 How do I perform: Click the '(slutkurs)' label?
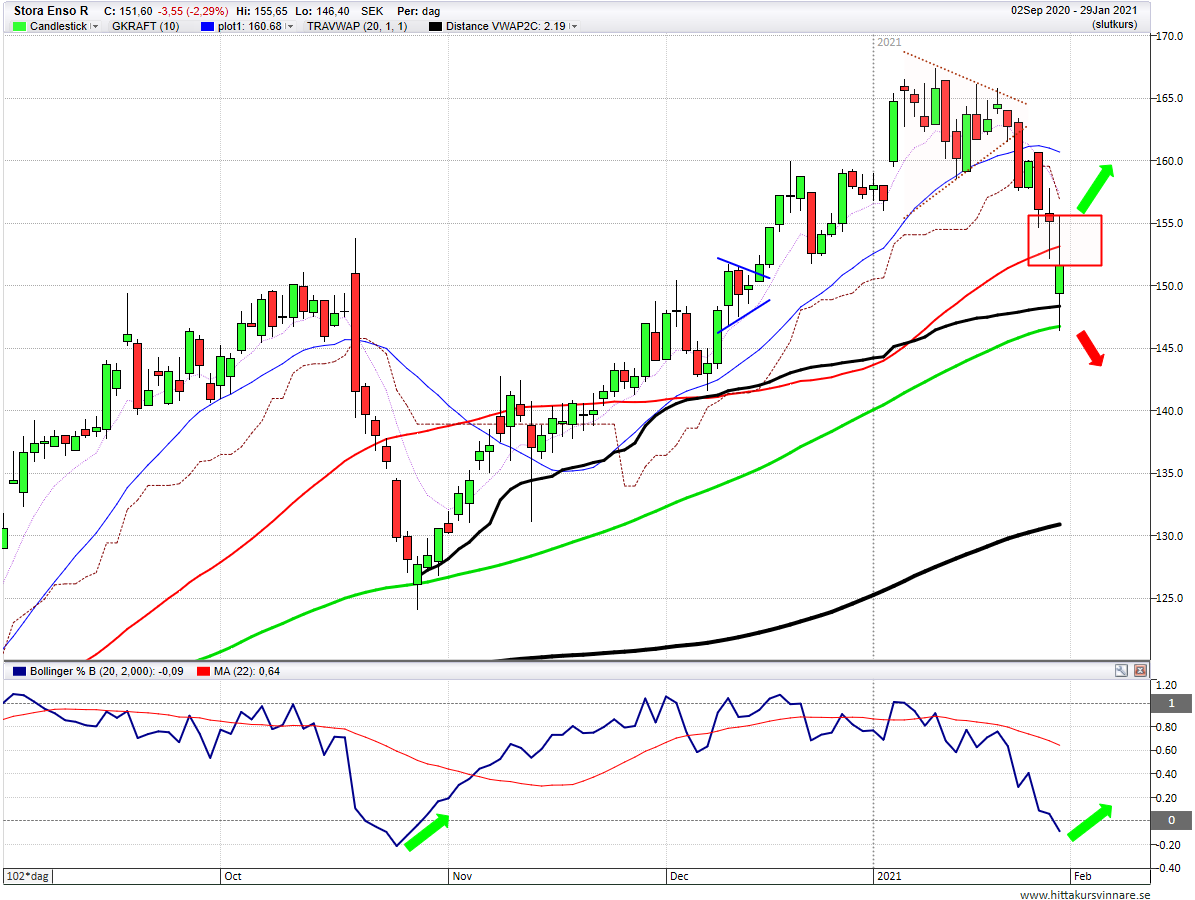click(x=1114, y=24)
